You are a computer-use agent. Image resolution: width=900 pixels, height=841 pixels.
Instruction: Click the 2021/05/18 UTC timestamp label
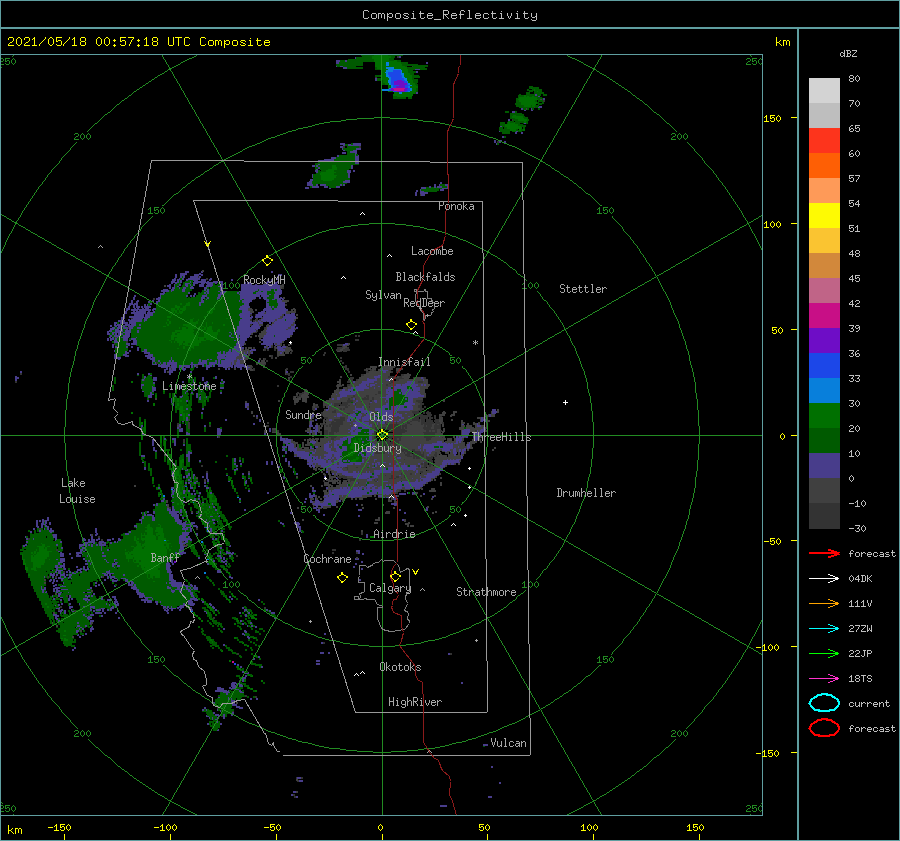138,42
